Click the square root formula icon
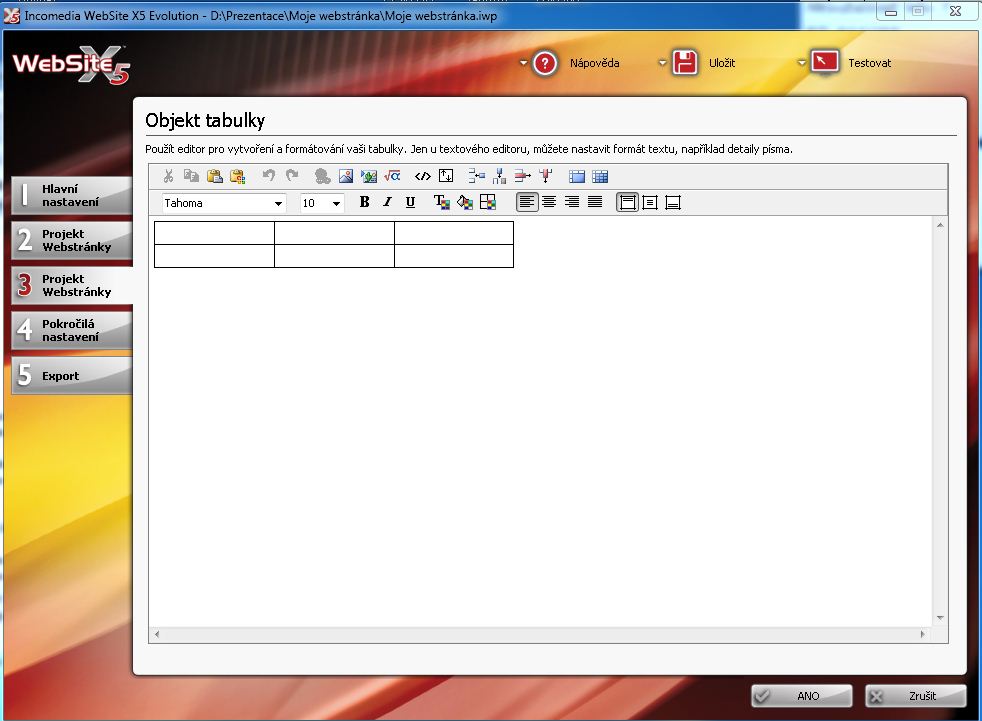This screenshot has width=982, height=721. coord(393,176)
